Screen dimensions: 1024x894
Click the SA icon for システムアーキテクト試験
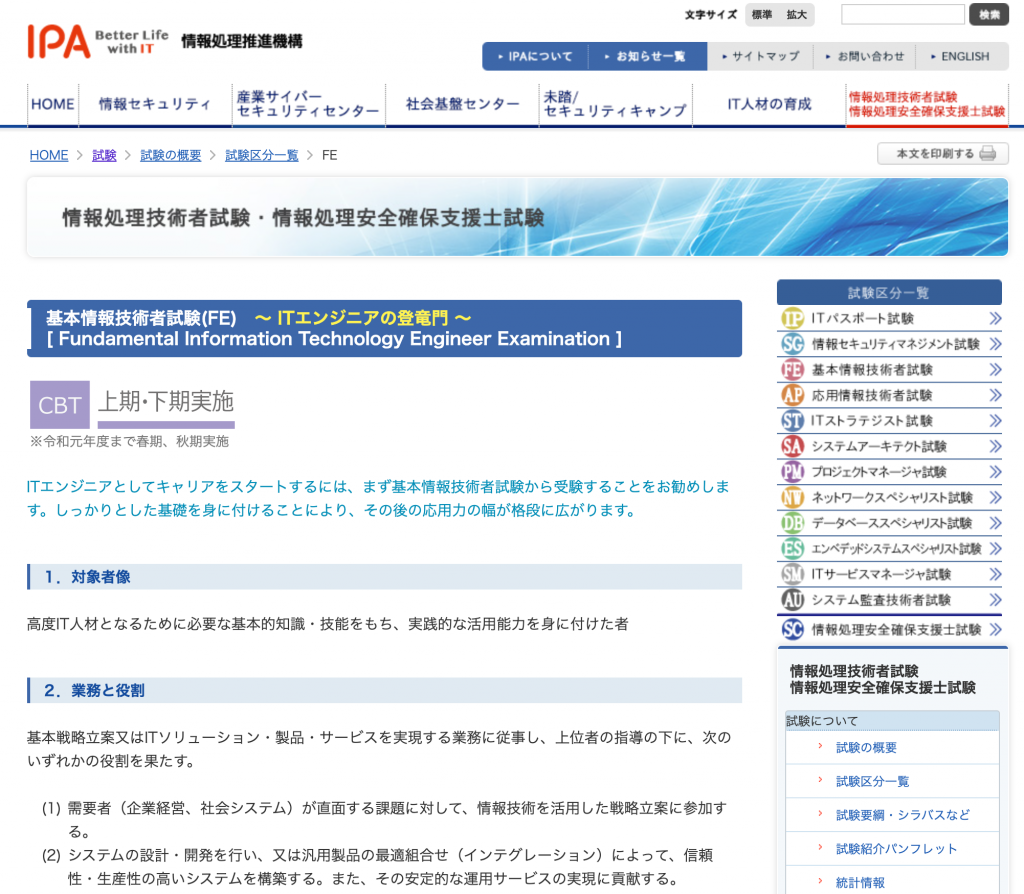tap(792, 446)
